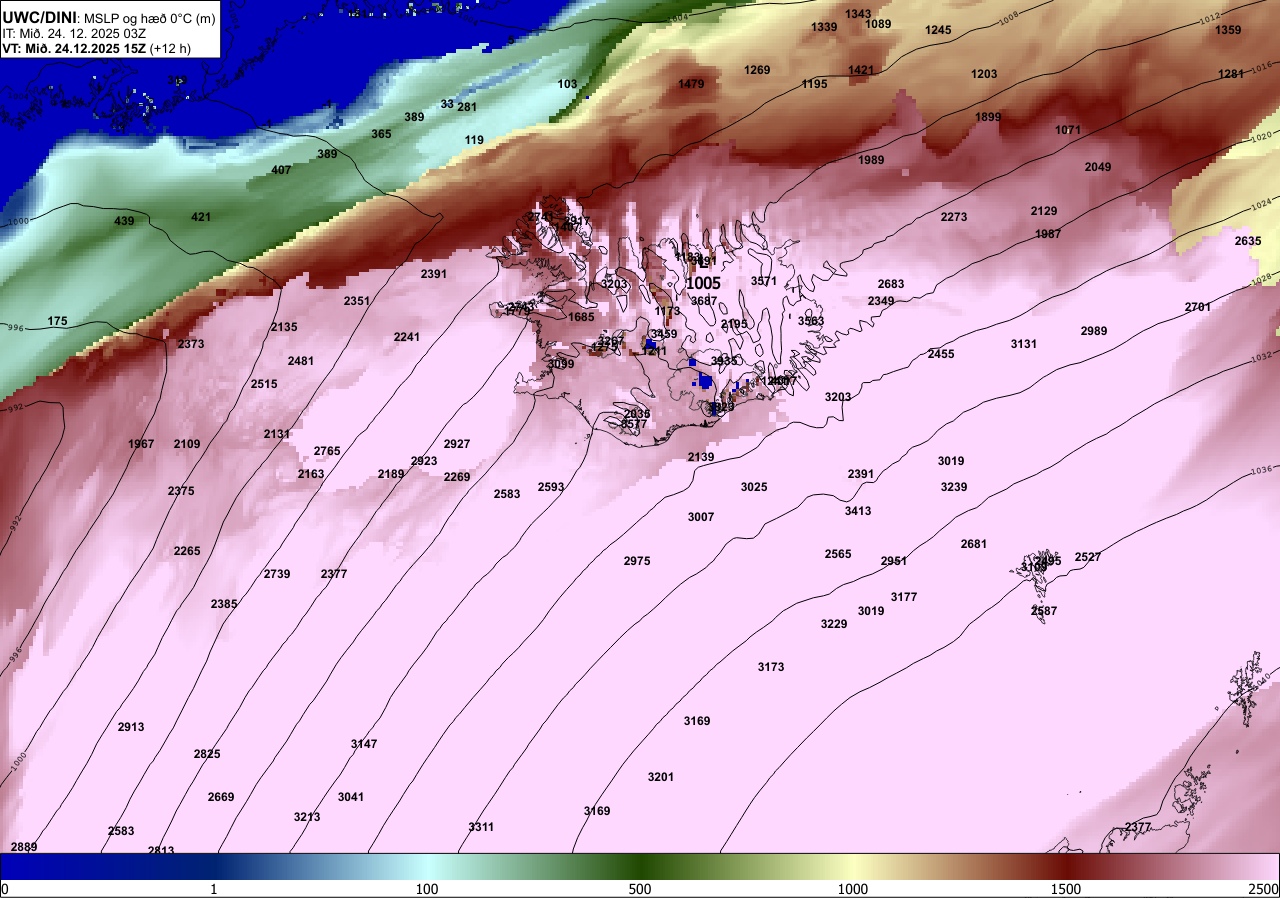Click the valid time line VT: Mið. 24.12.2025 15Z

73,47
